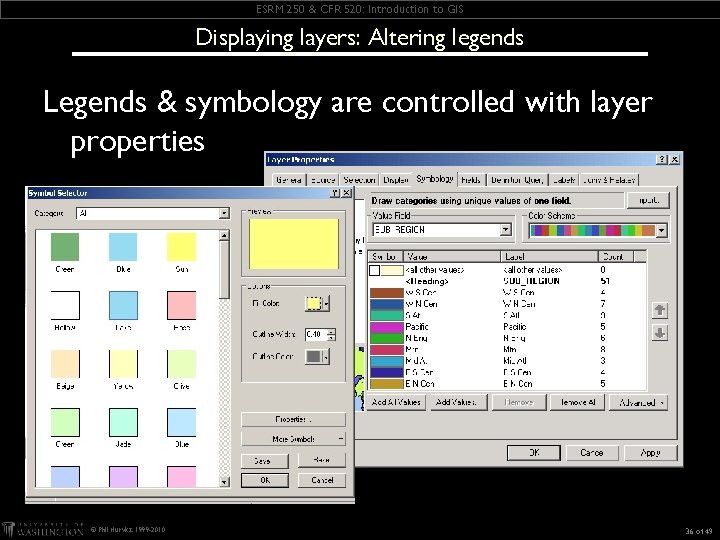This screenshot has height=540, width=720.
Task: Pick the Blue symbol beside Jade
Action: pyautogui.click(x=181, y=422)
